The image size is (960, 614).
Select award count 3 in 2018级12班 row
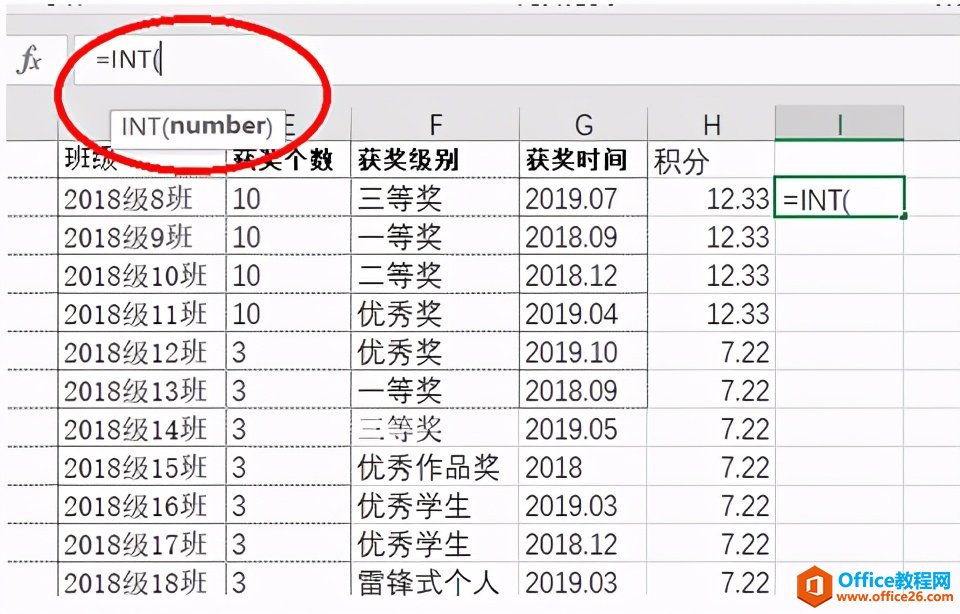click(x=288, y=351)
